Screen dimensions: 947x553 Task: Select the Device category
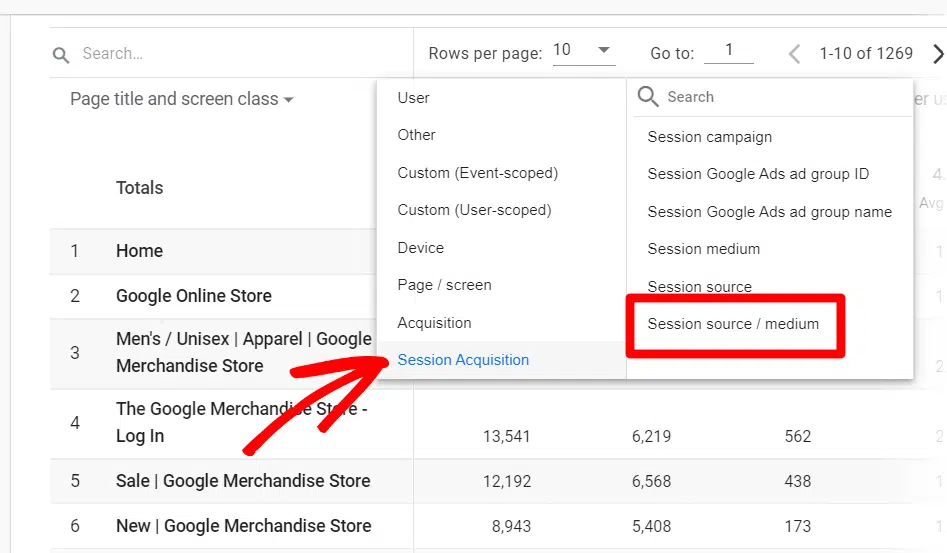[x=421, y=248]
